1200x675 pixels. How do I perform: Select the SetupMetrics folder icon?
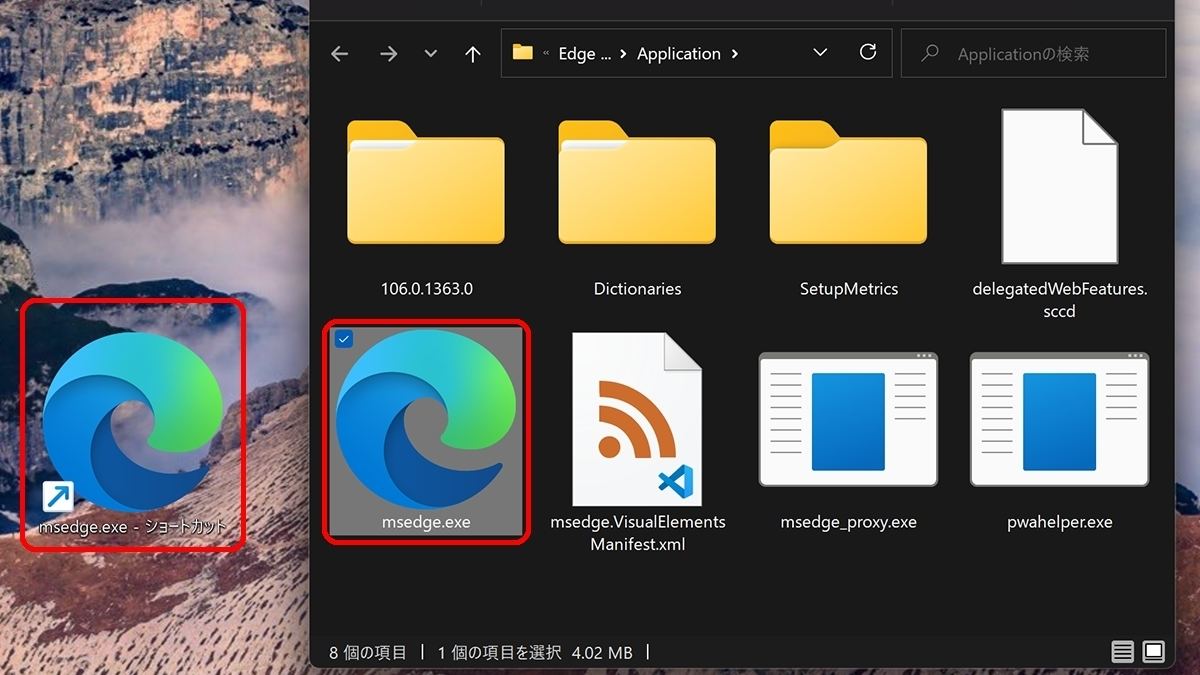848,182
